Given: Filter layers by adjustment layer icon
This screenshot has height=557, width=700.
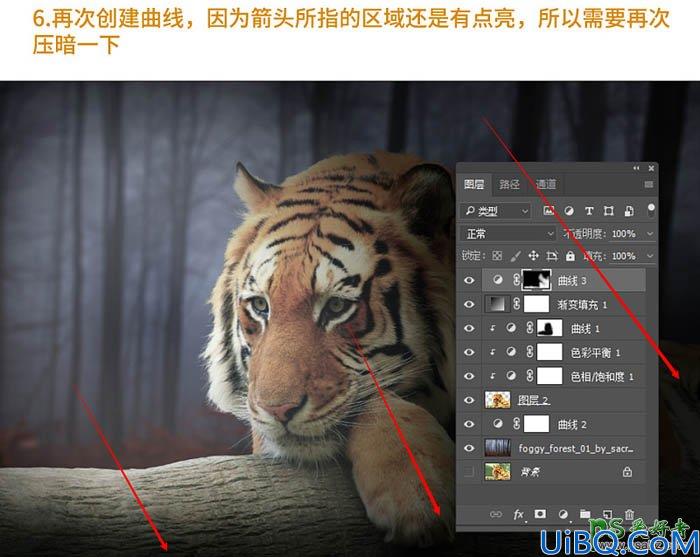Looking at the screenshot, I should pyautogui.click(x=569, y=211).
